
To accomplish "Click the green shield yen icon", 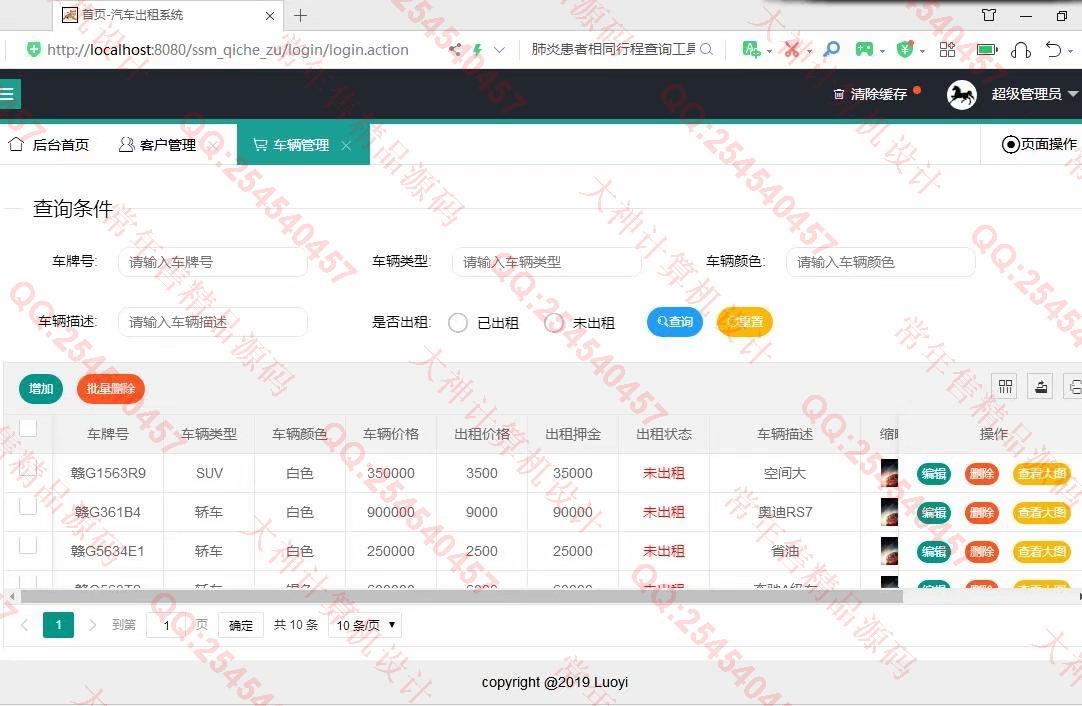I will [905, 49].
